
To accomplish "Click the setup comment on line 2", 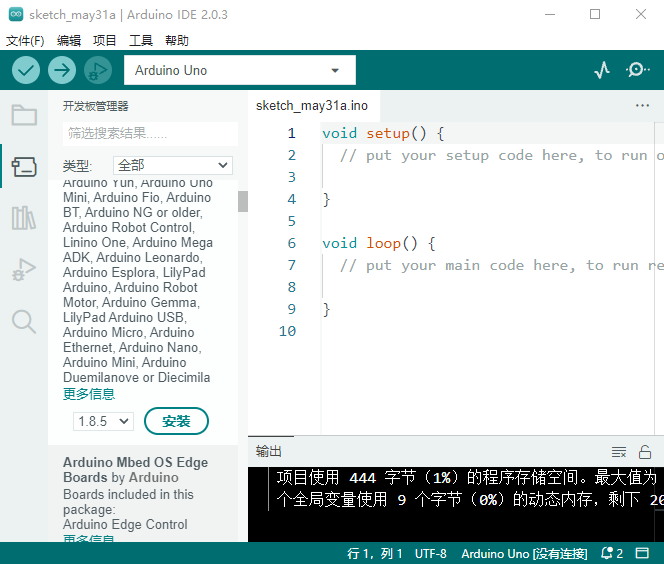I will point(502,155).
